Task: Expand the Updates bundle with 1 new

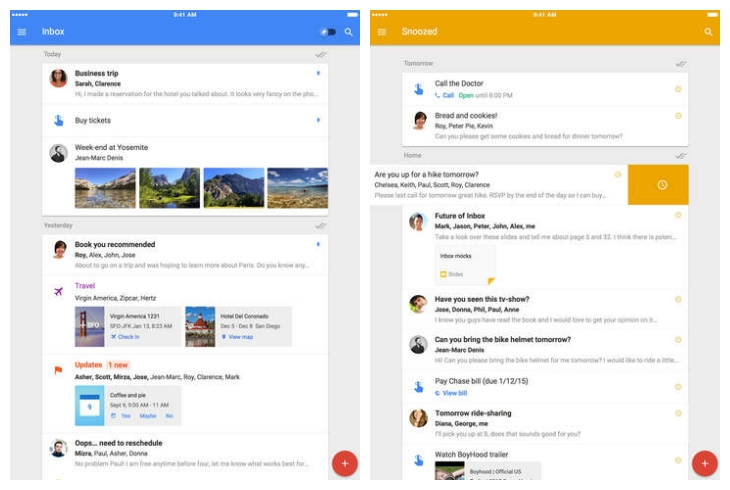Action: click(88, 365)
